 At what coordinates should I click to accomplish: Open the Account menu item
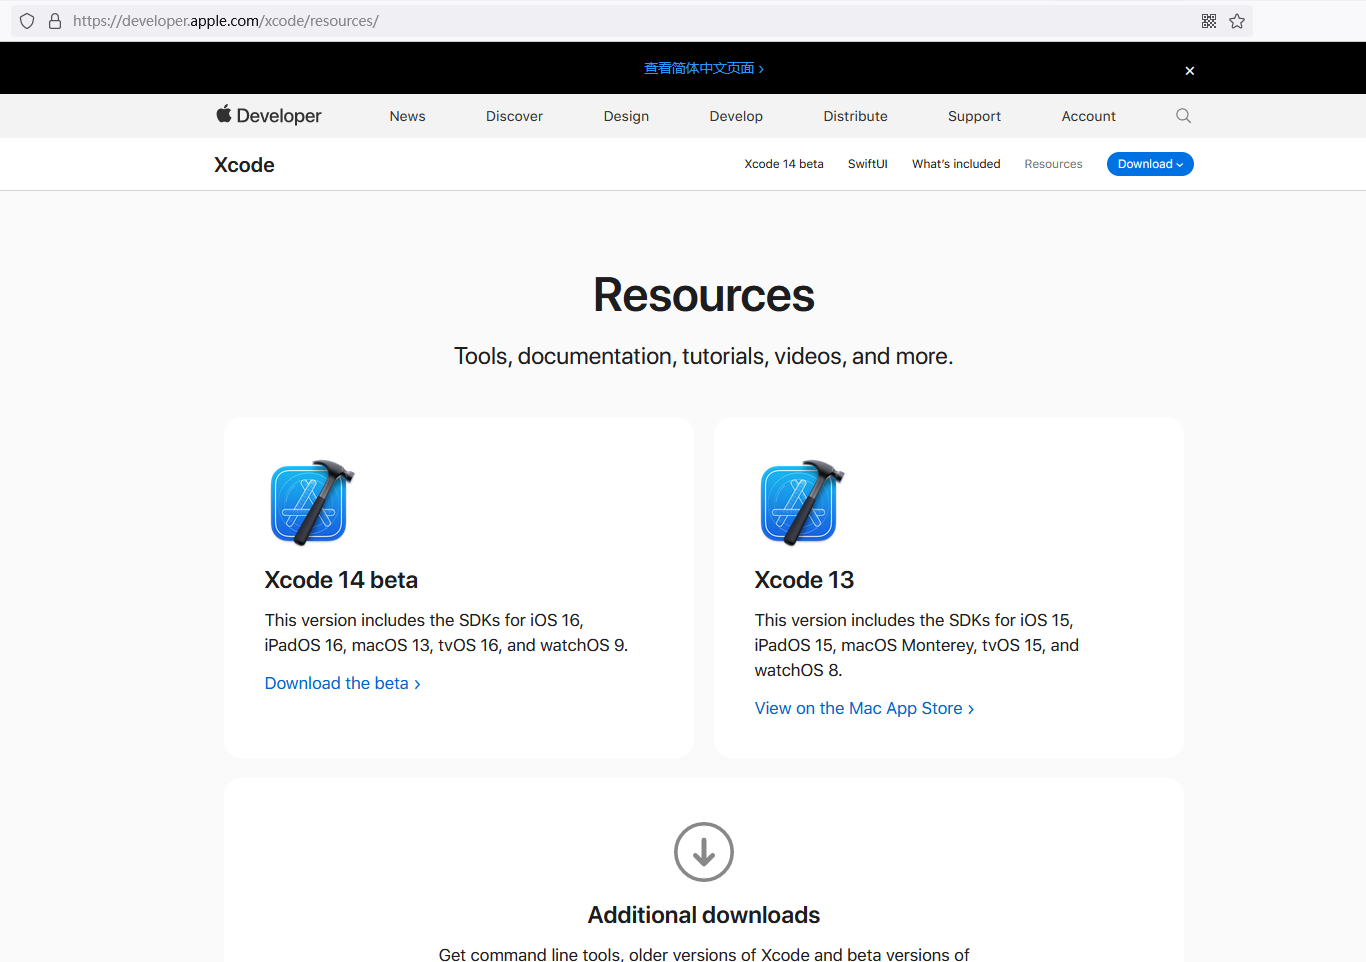click(x=1088, y=116)
